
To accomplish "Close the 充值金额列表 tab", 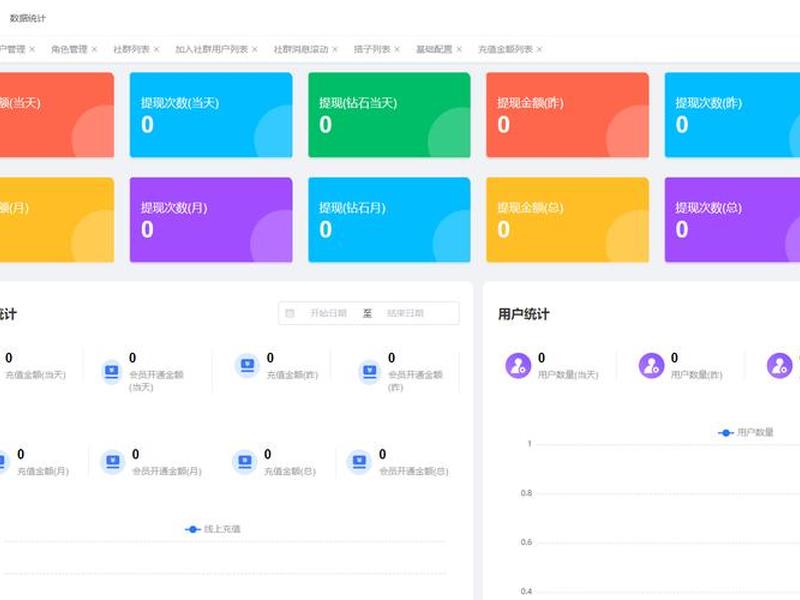I will 539,49.
